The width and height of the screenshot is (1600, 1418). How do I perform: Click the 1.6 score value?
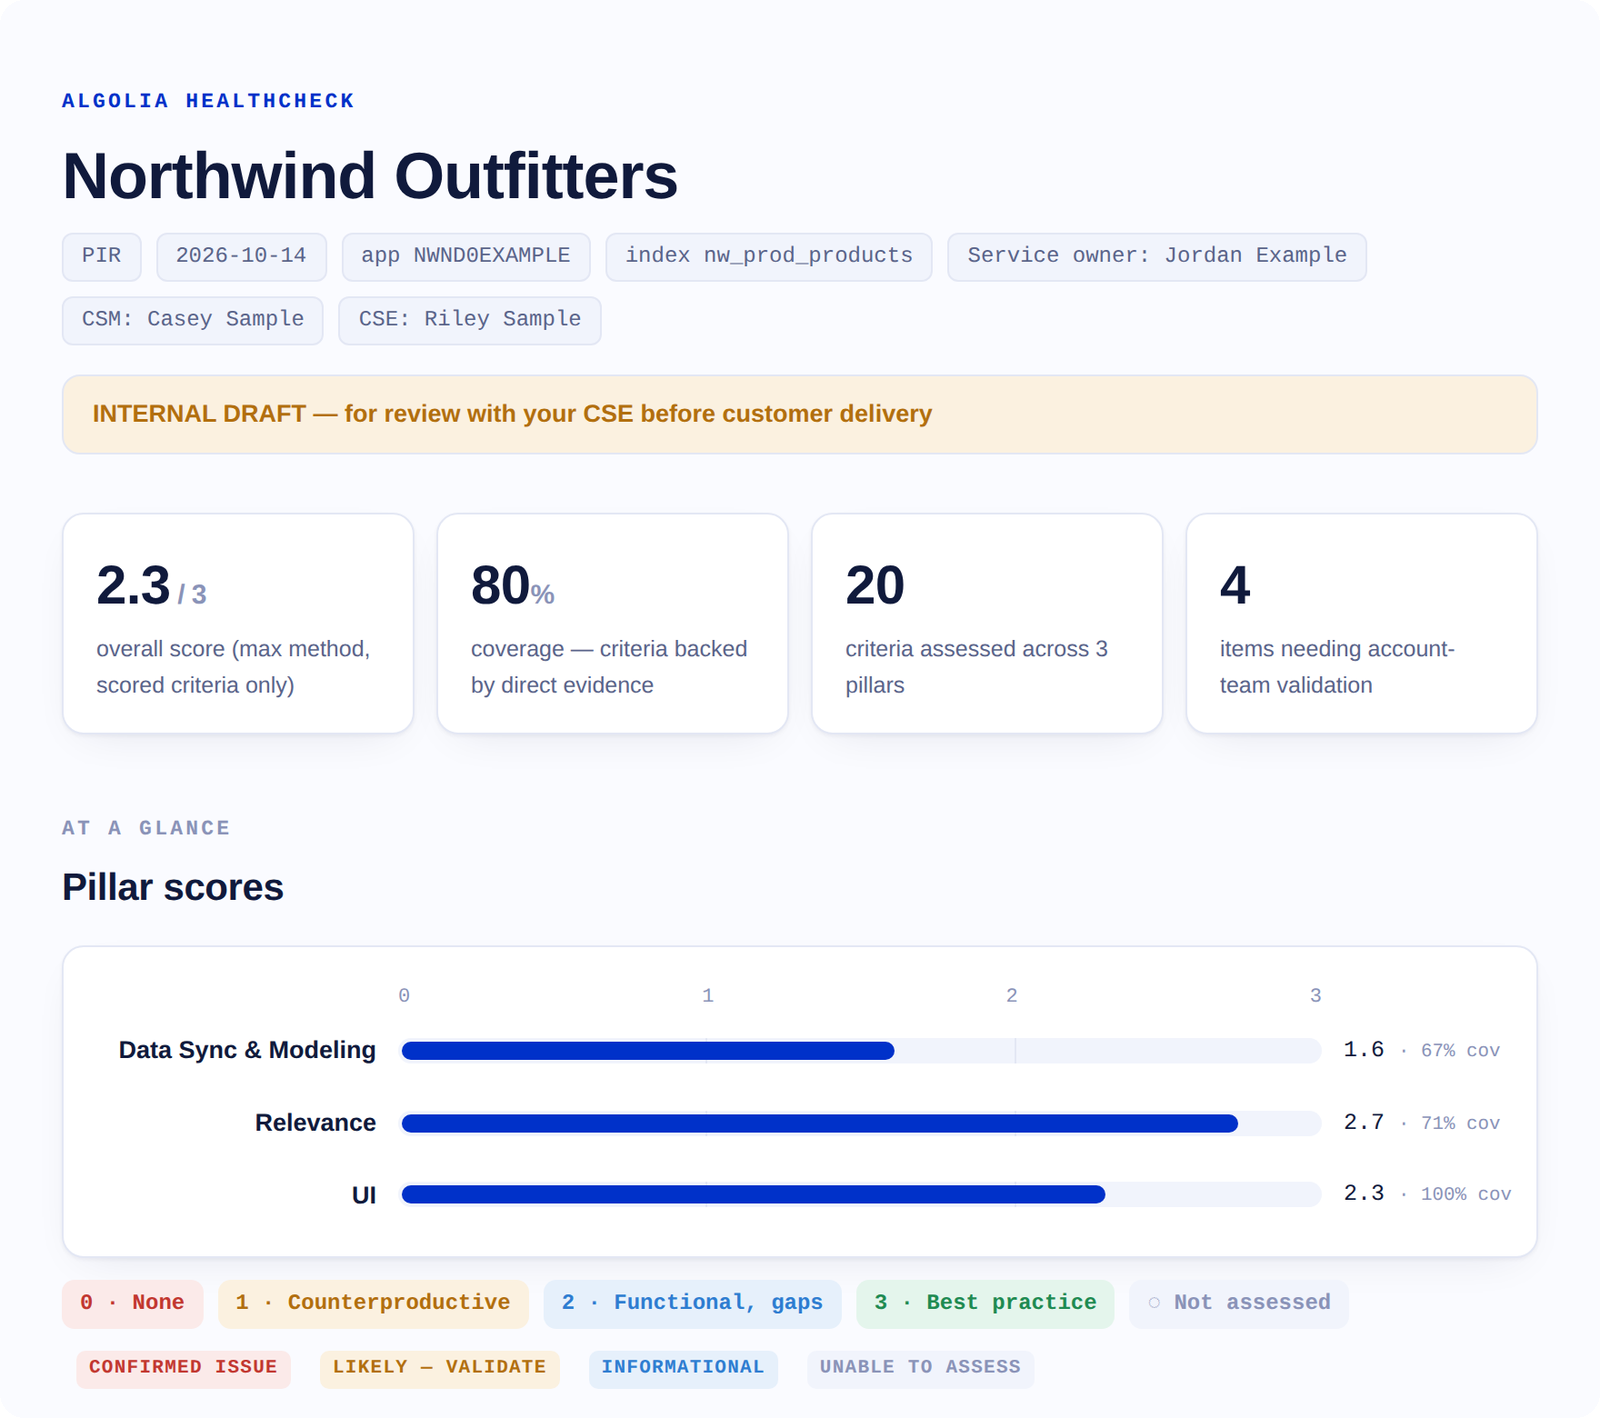point(1364,1050)
